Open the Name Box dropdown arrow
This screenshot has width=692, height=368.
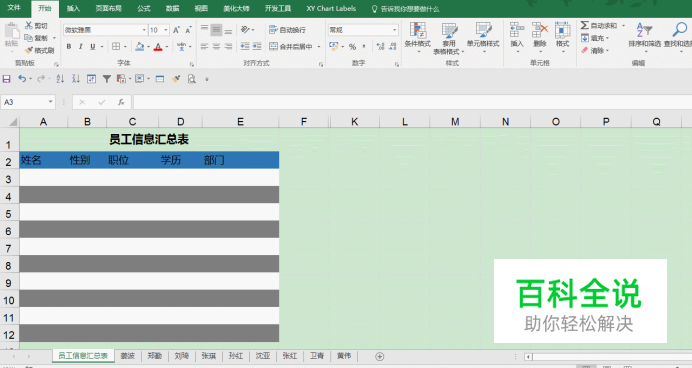50,102
